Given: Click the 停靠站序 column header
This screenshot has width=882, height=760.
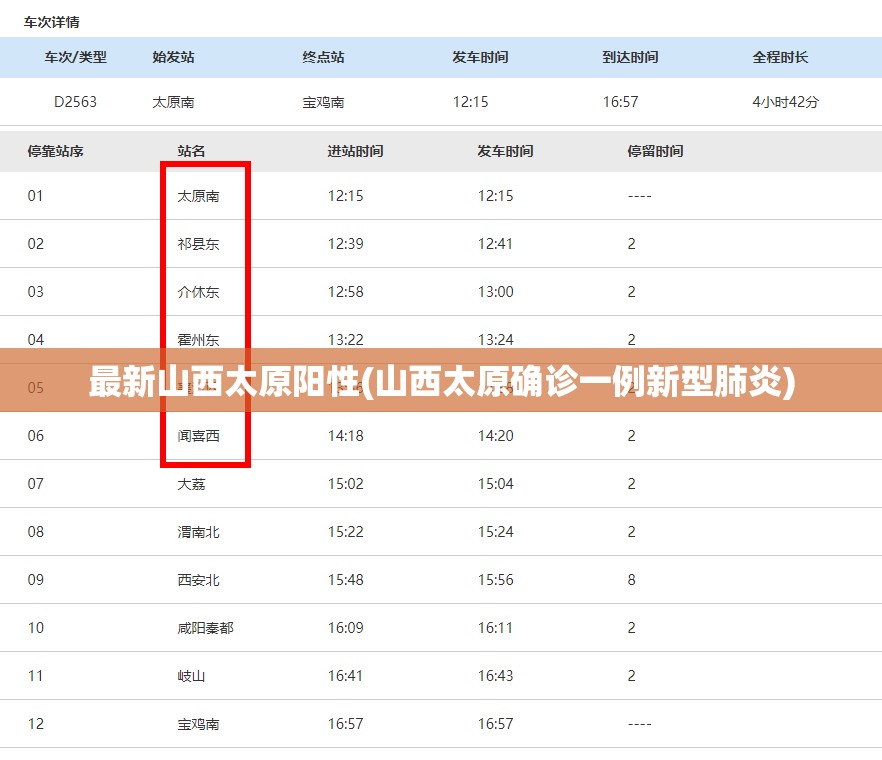Looking at the screenshot, I should click(55, 151).
